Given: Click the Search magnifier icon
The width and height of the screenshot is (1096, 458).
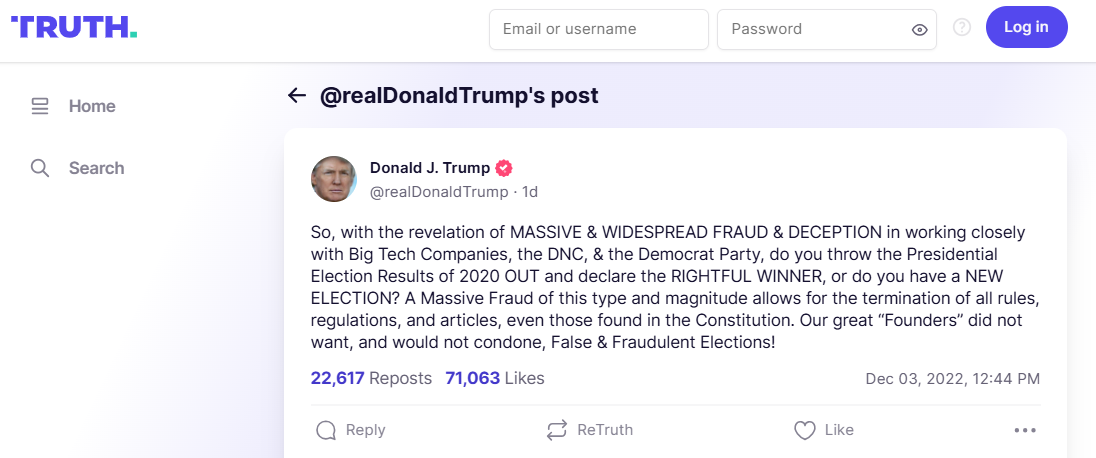Looking at the screenshot, I should (x=40, y=168).
